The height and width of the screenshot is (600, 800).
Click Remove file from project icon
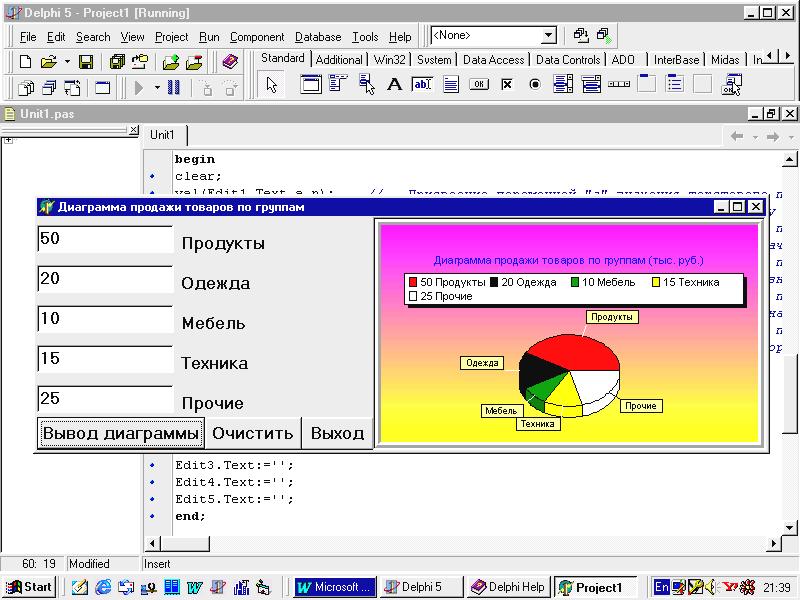pos(194,62)
